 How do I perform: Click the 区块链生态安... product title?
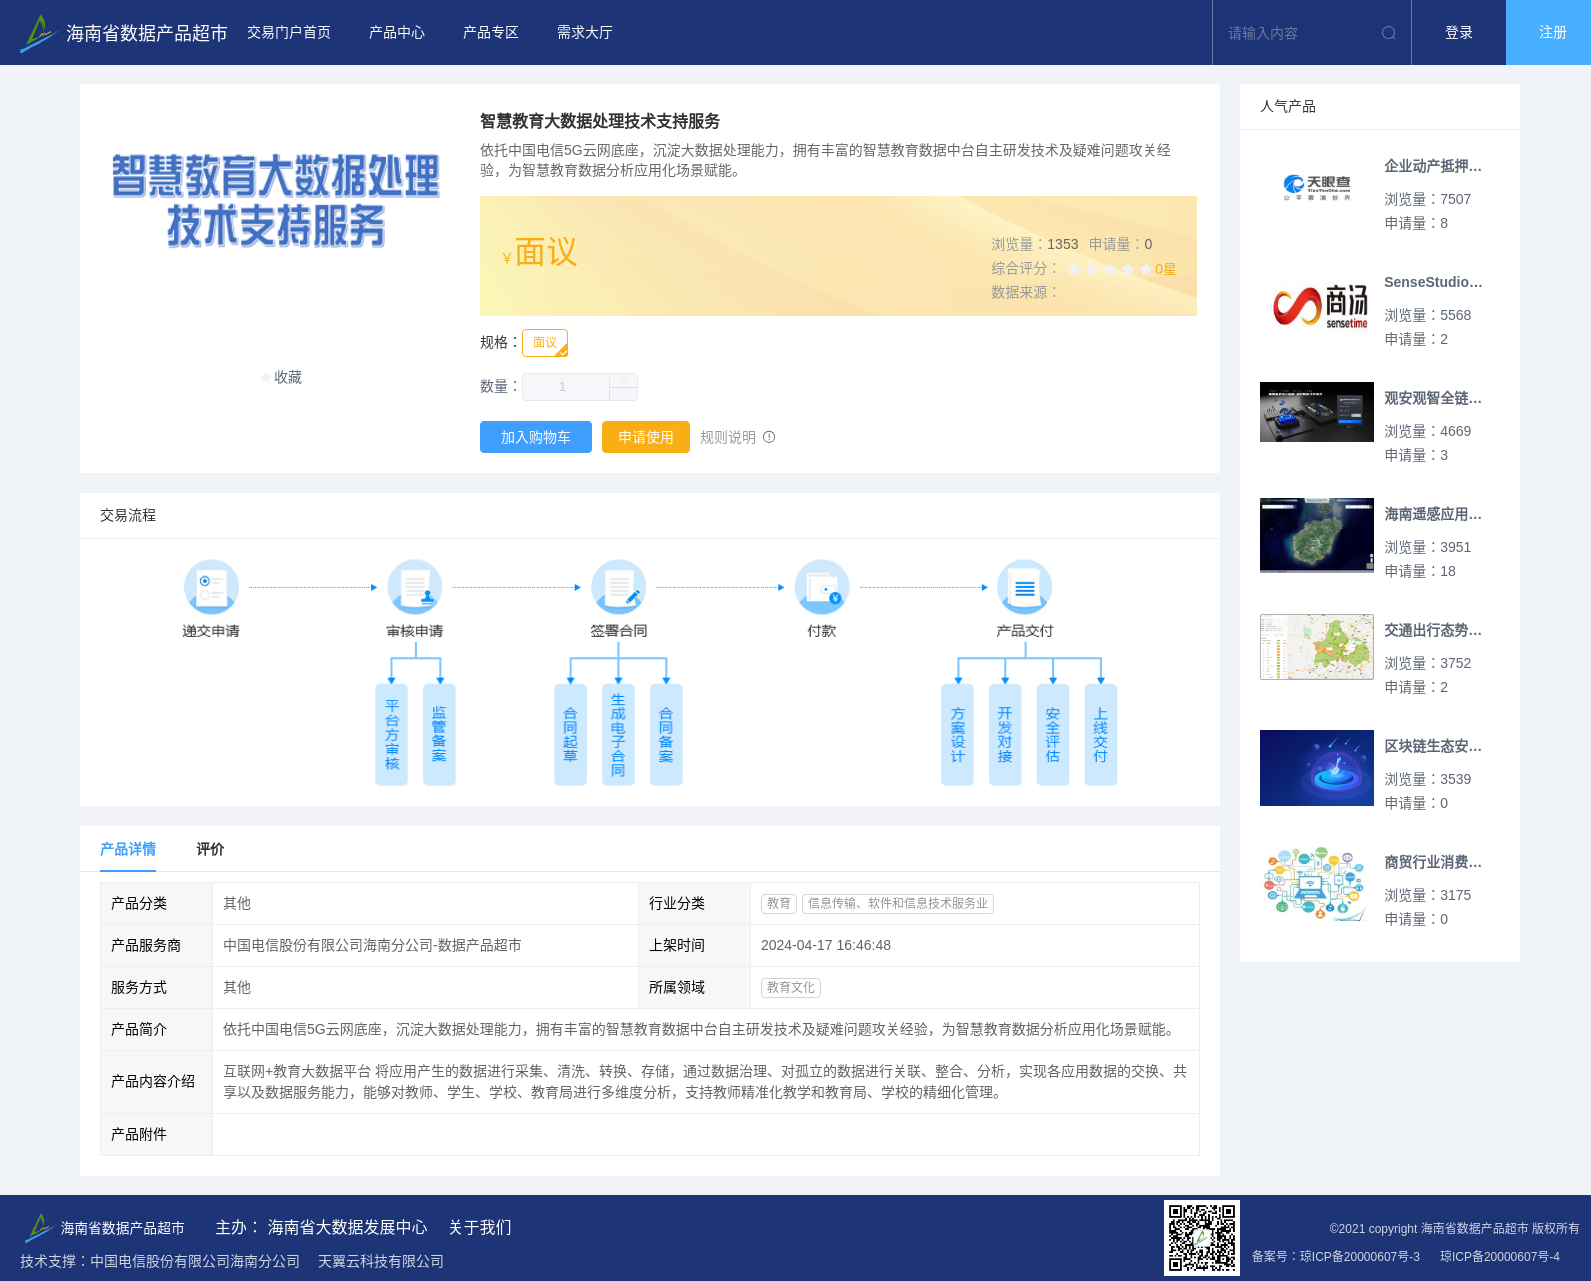[x=1433, y=746]
